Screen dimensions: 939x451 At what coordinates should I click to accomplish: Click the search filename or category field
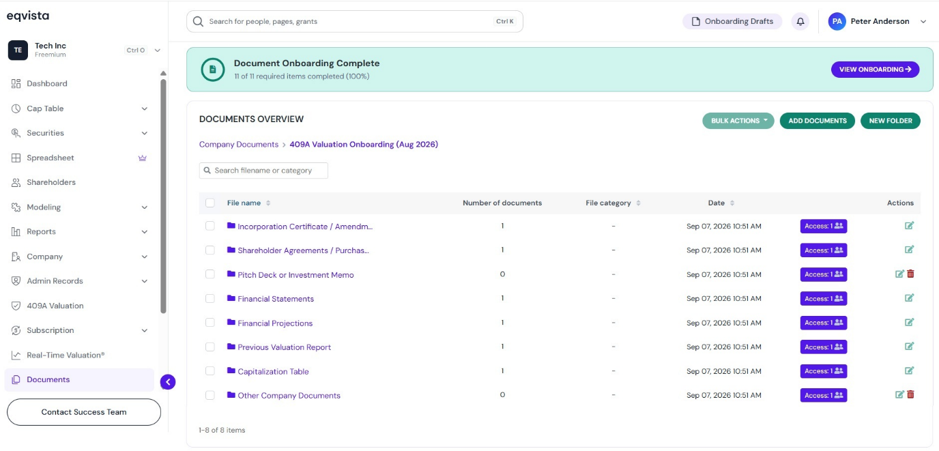click(x=263, y=171)
